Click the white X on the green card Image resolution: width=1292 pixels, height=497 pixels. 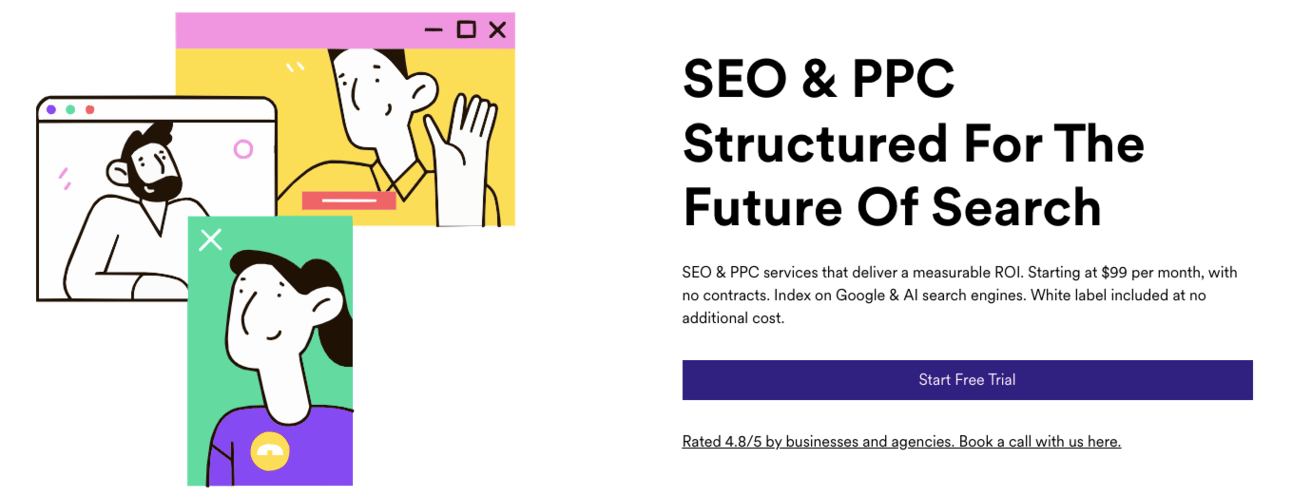(x=210, y=239)
